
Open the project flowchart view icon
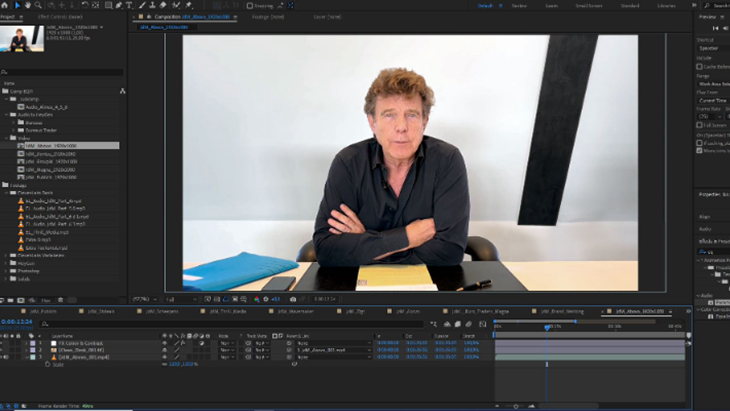click(x=122, y=91)
